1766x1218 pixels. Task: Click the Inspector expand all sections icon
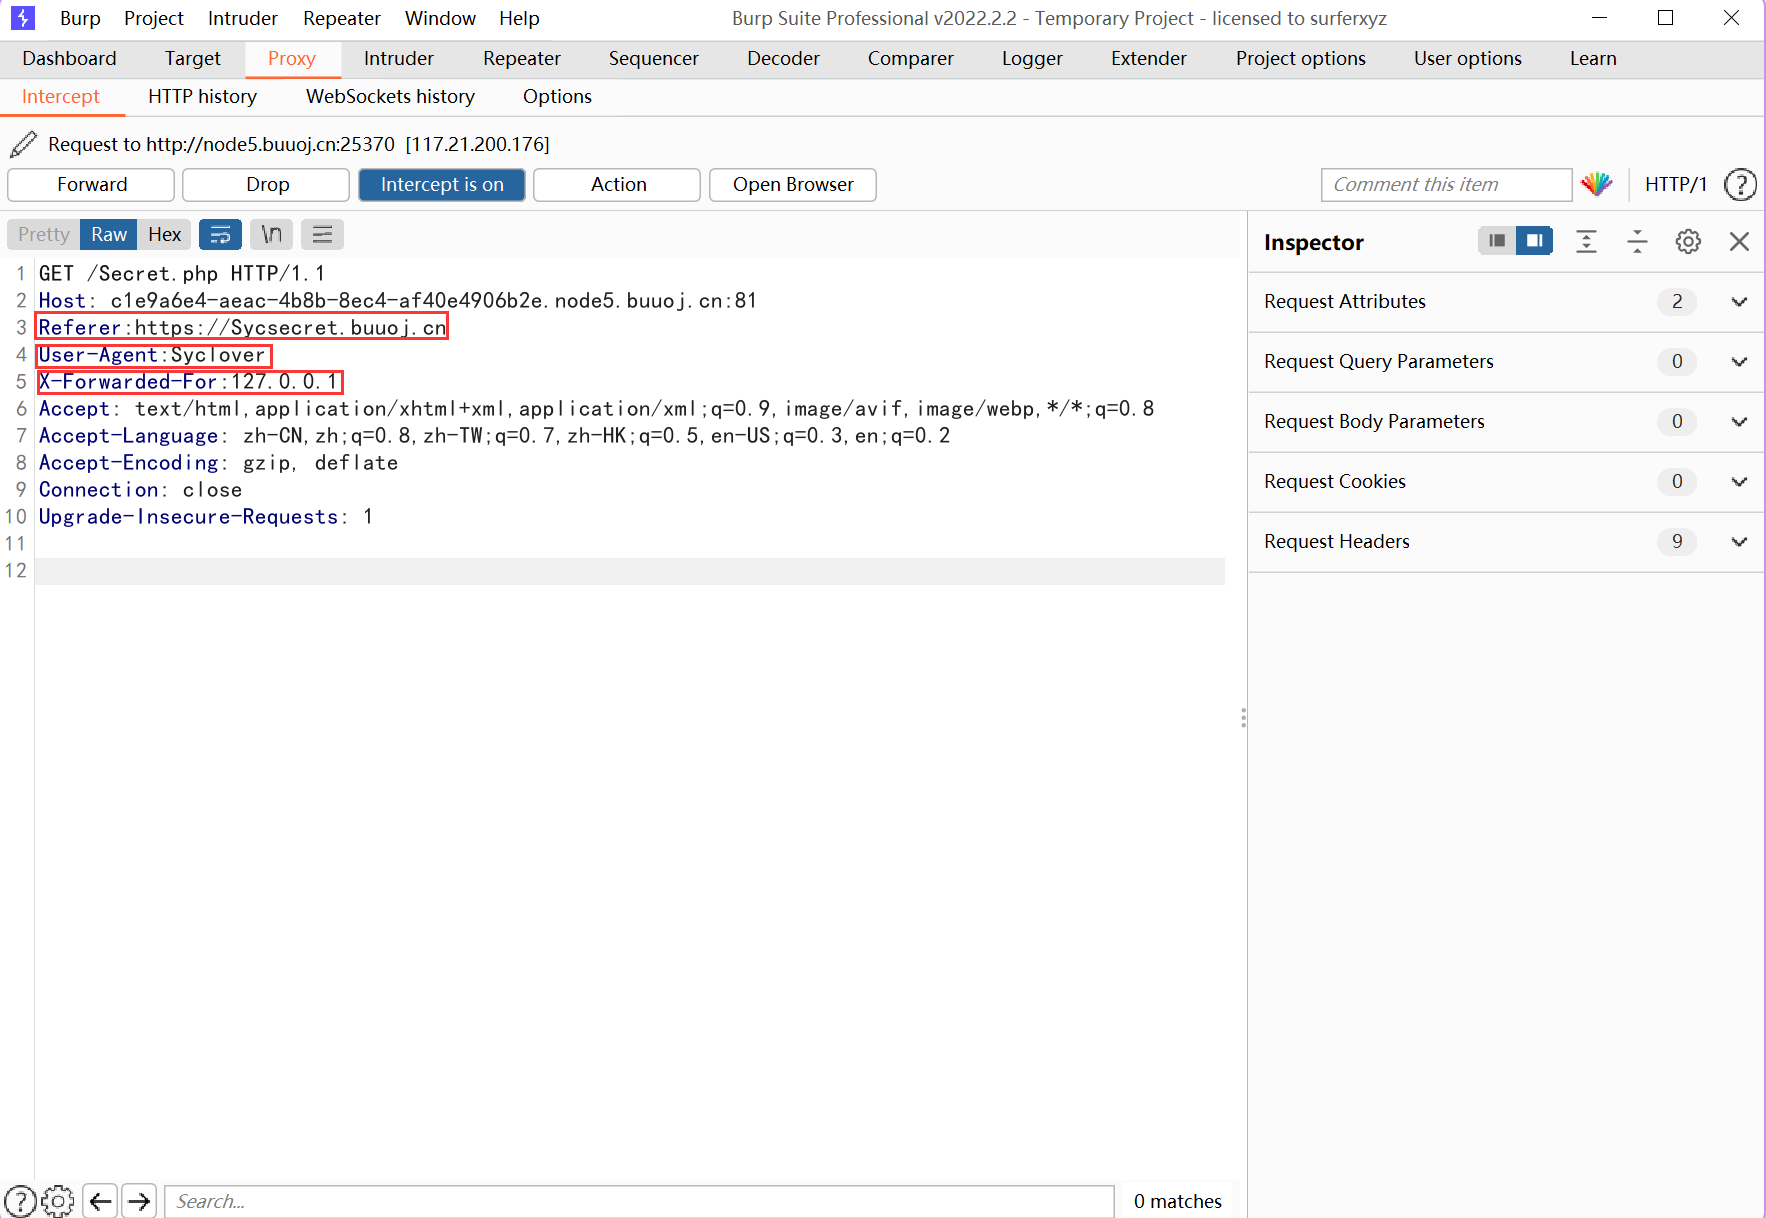pyautogui.click(x=1586, y=241)
